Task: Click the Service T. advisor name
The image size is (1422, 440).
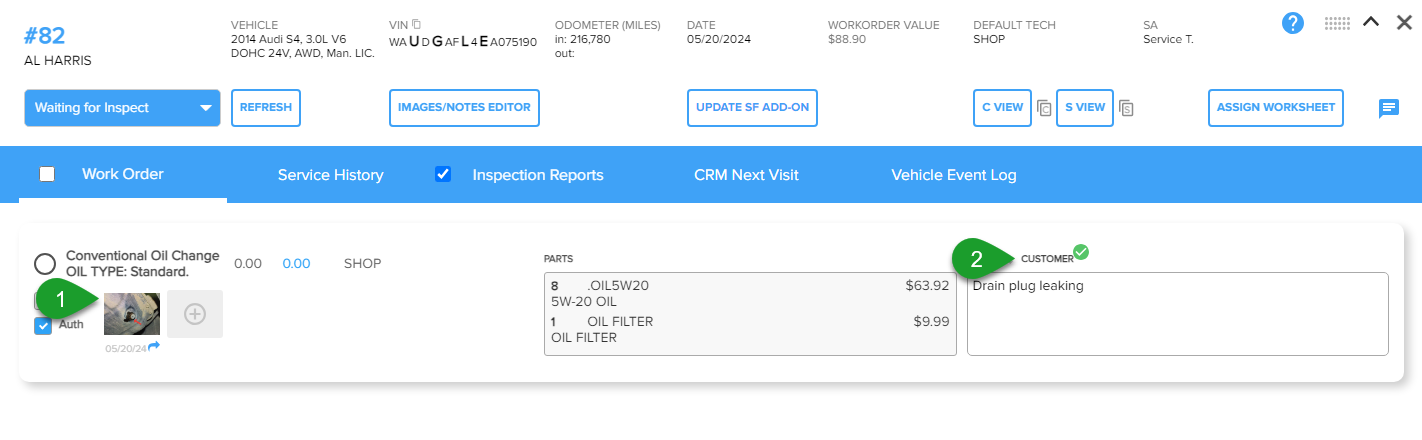Action: pyautogui.click(x=1168, y=40)
